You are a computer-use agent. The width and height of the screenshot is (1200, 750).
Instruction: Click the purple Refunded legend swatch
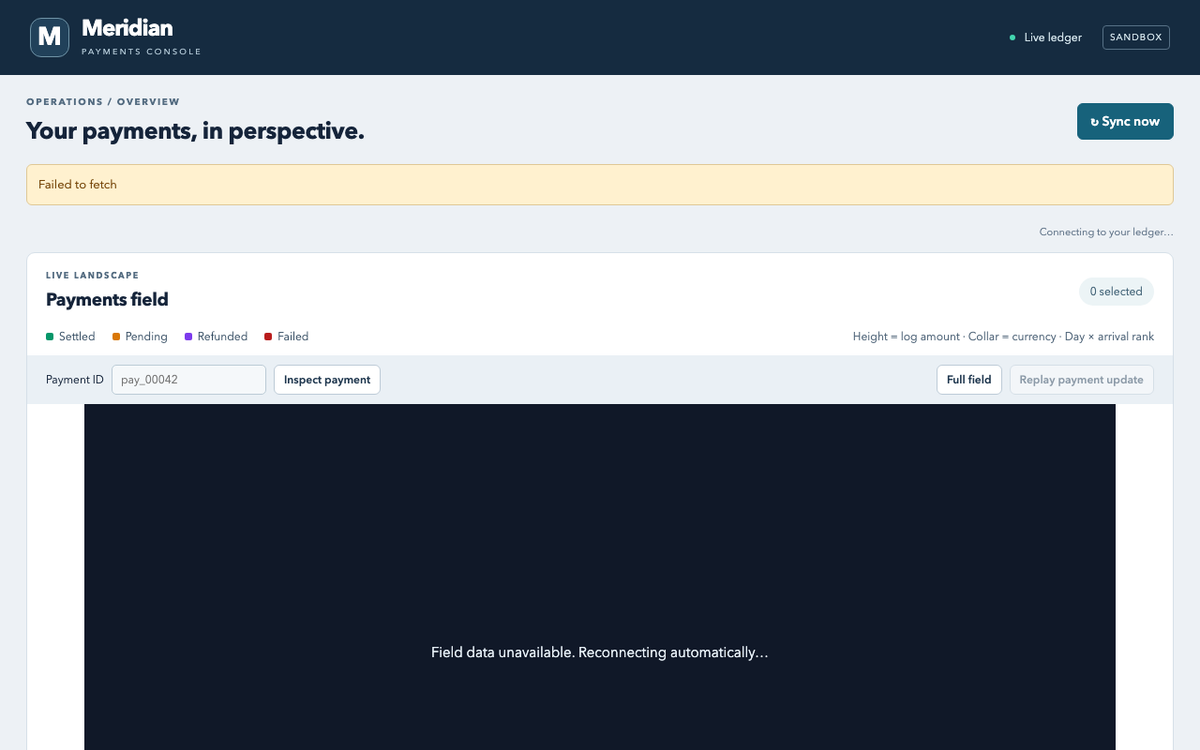(x=188, y=337)
